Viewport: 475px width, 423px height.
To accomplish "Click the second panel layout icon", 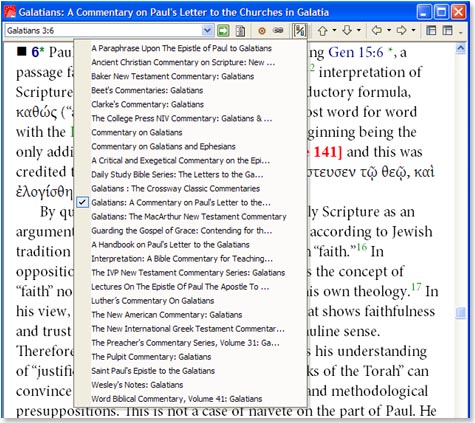I will tap(447, 31).
